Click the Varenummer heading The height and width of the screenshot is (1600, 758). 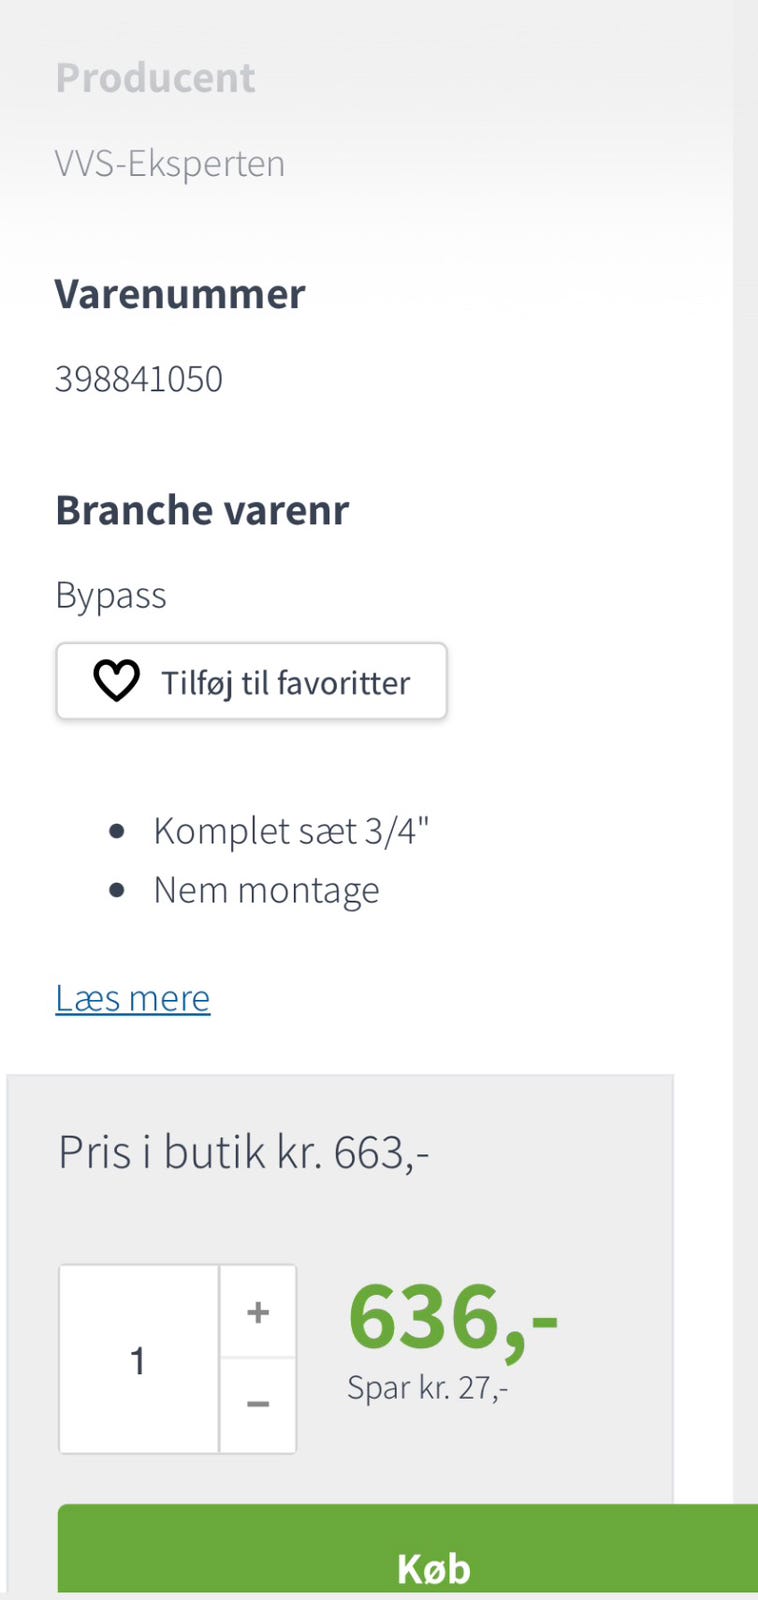point(180,294)
